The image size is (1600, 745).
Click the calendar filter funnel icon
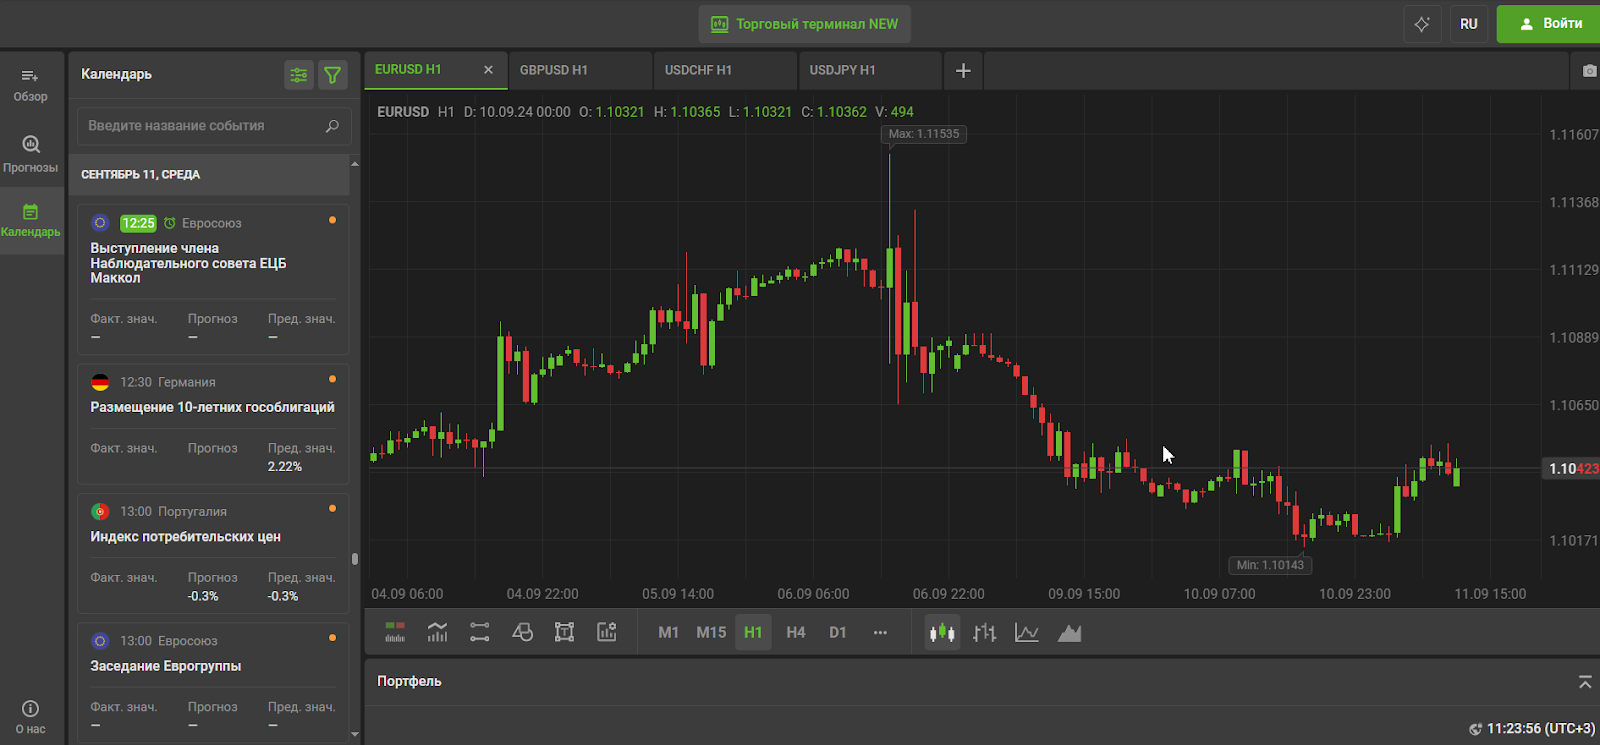(333, 75)
